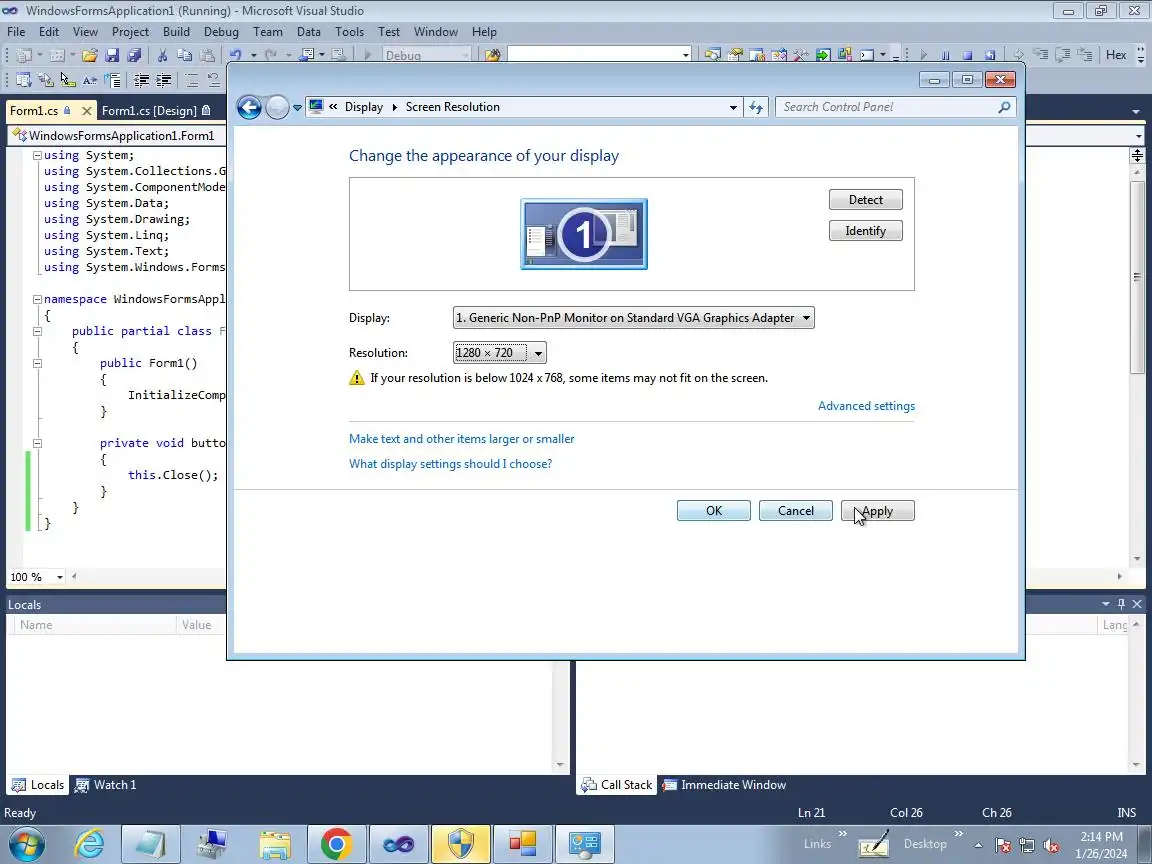Viewport: 1152px width, 864px height.
Task: Collapse the namespace WindowsFormsApplication1 block
Action: pyautogui.click(x=37, y=299)
